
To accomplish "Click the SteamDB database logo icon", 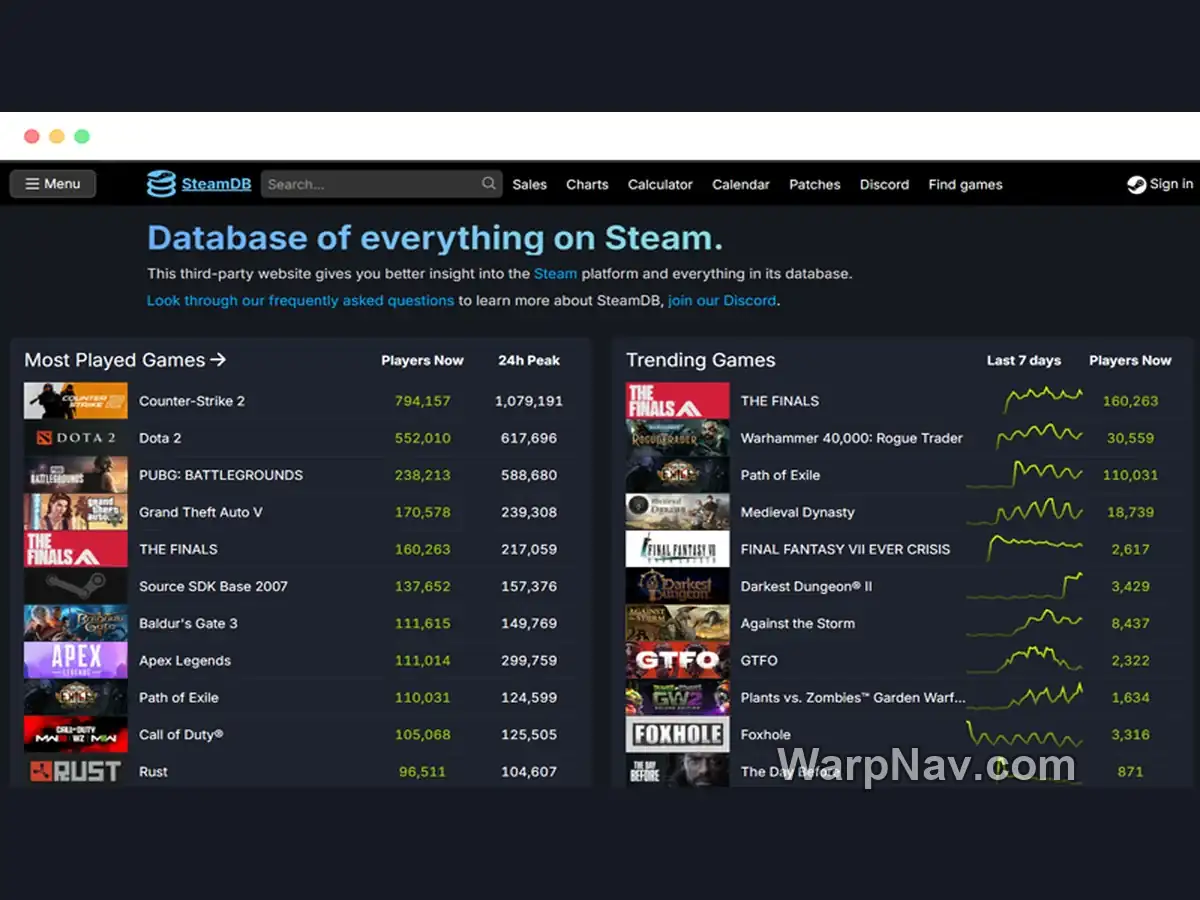I will pos(161,184).
